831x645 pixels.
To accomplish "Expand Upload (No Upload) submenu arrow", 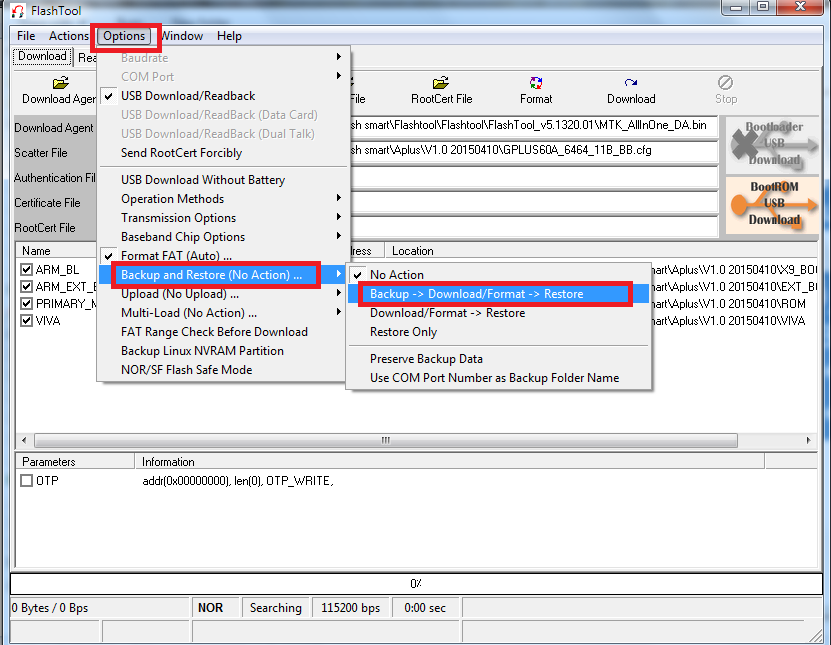I will pyautogui.click(x=339, y=293).
